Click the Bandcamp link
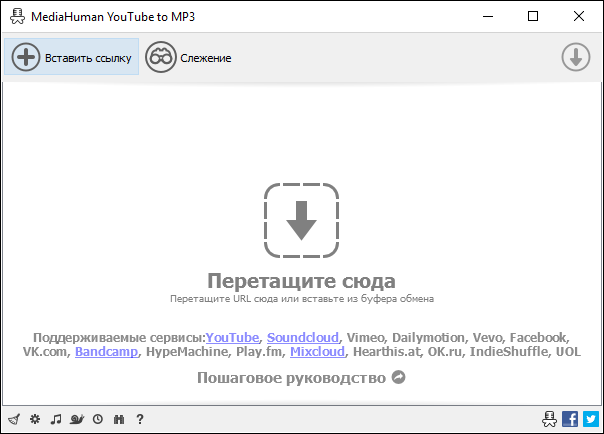The image size is (604, 434). [107, 352]
